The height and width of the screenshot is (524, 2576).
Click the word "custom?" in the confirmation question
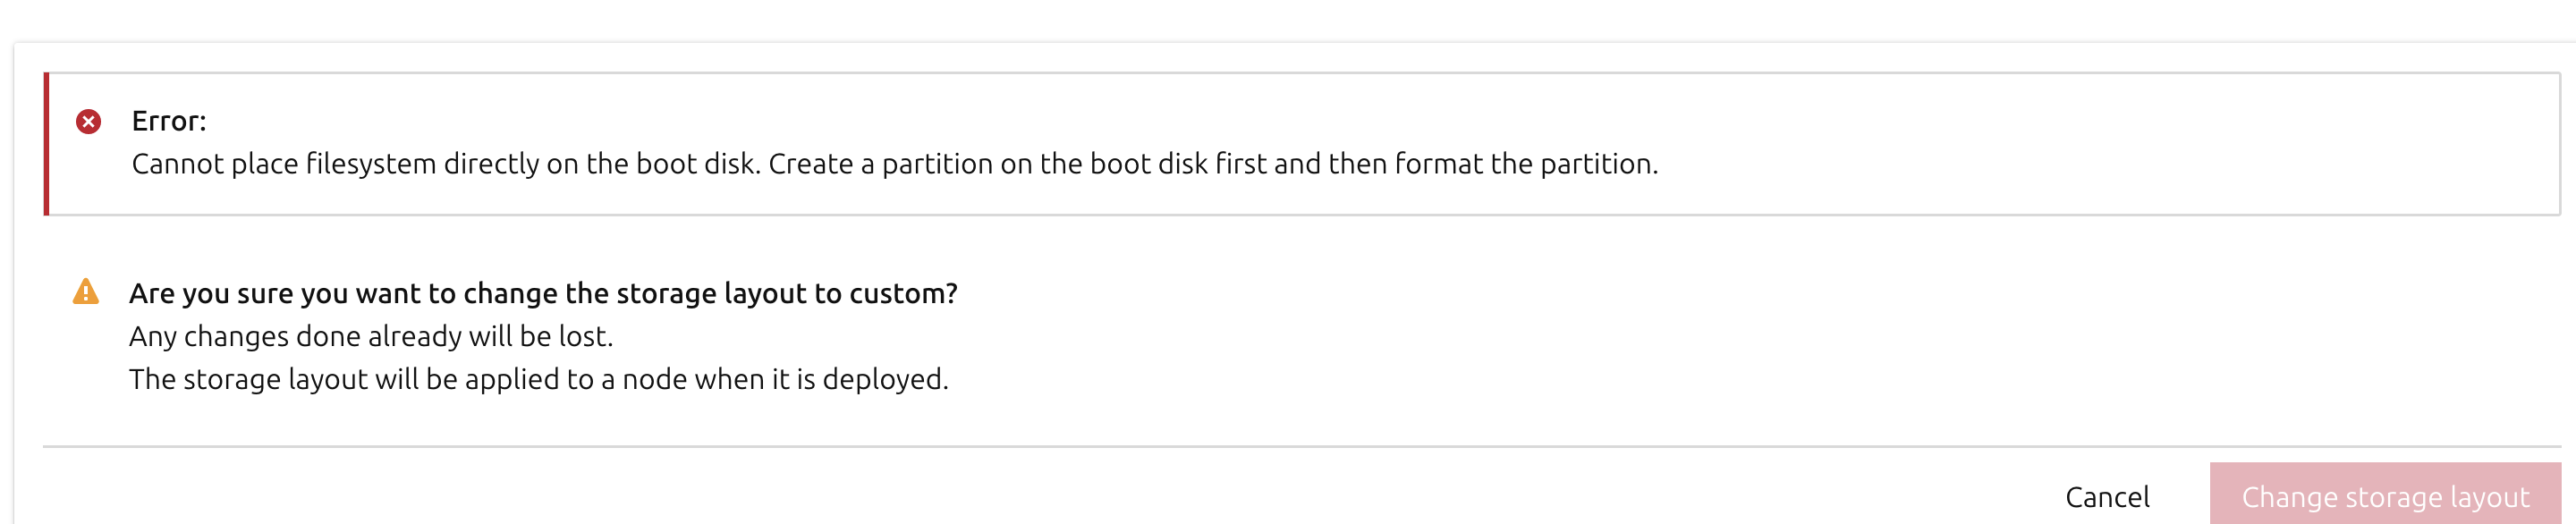tap(903, 293)
